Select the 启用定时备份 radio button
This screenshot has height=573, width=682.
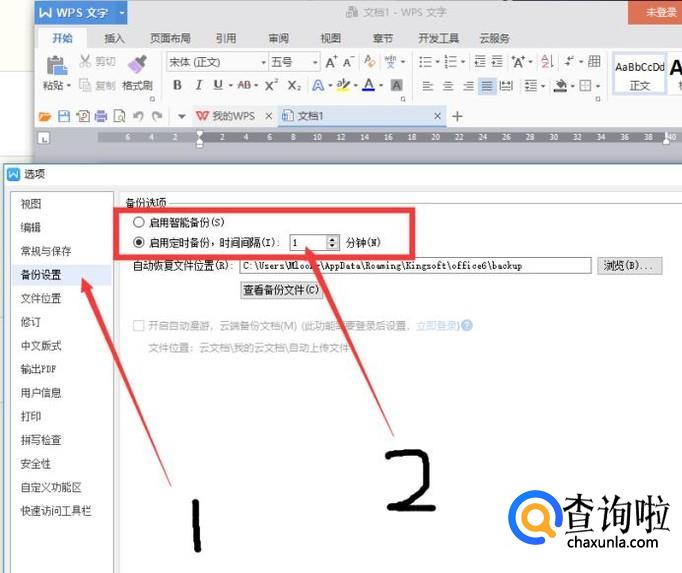coord(139,242)
